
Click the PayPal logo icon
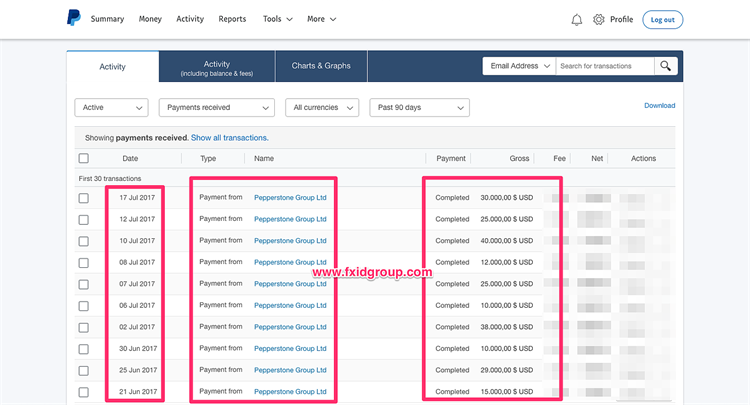click(74, 18)
